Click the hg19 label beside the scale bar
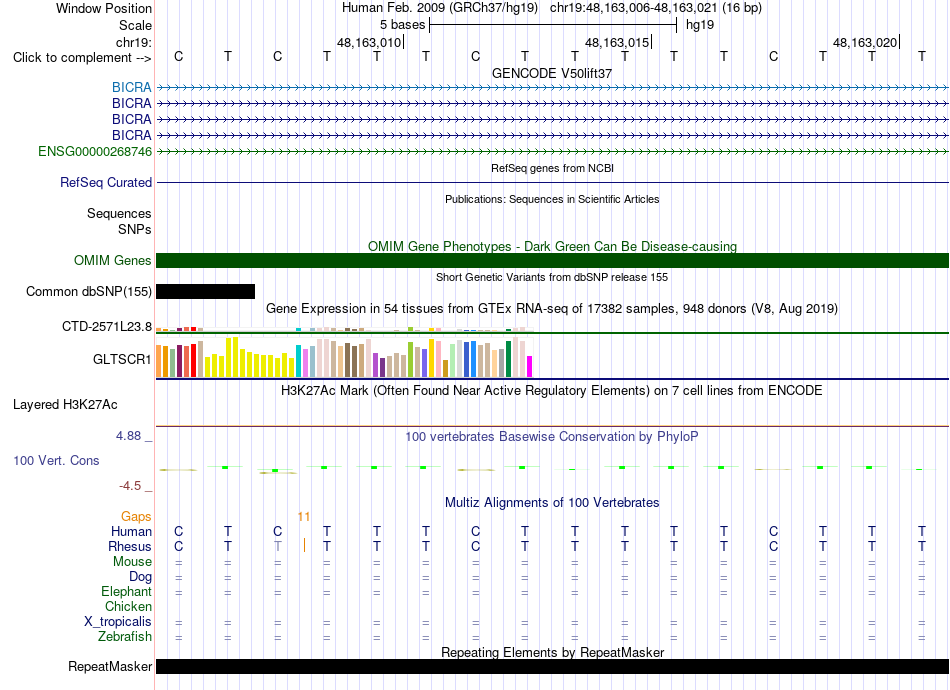Viewport: 950px width, 690px height. coord(700,25)
